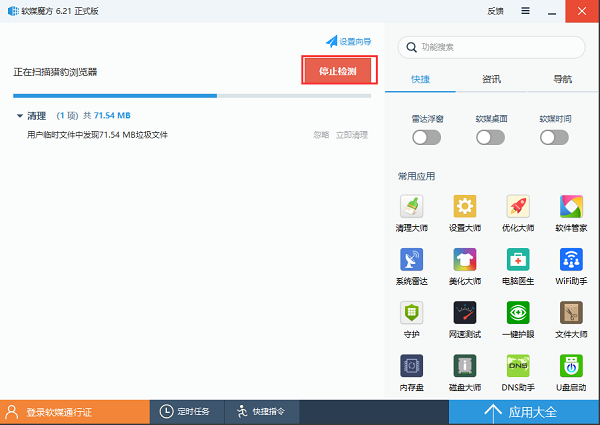600x425 pixels.
Task: Turn on the 软媒时间 switch
Action: [x=554, y=138]
